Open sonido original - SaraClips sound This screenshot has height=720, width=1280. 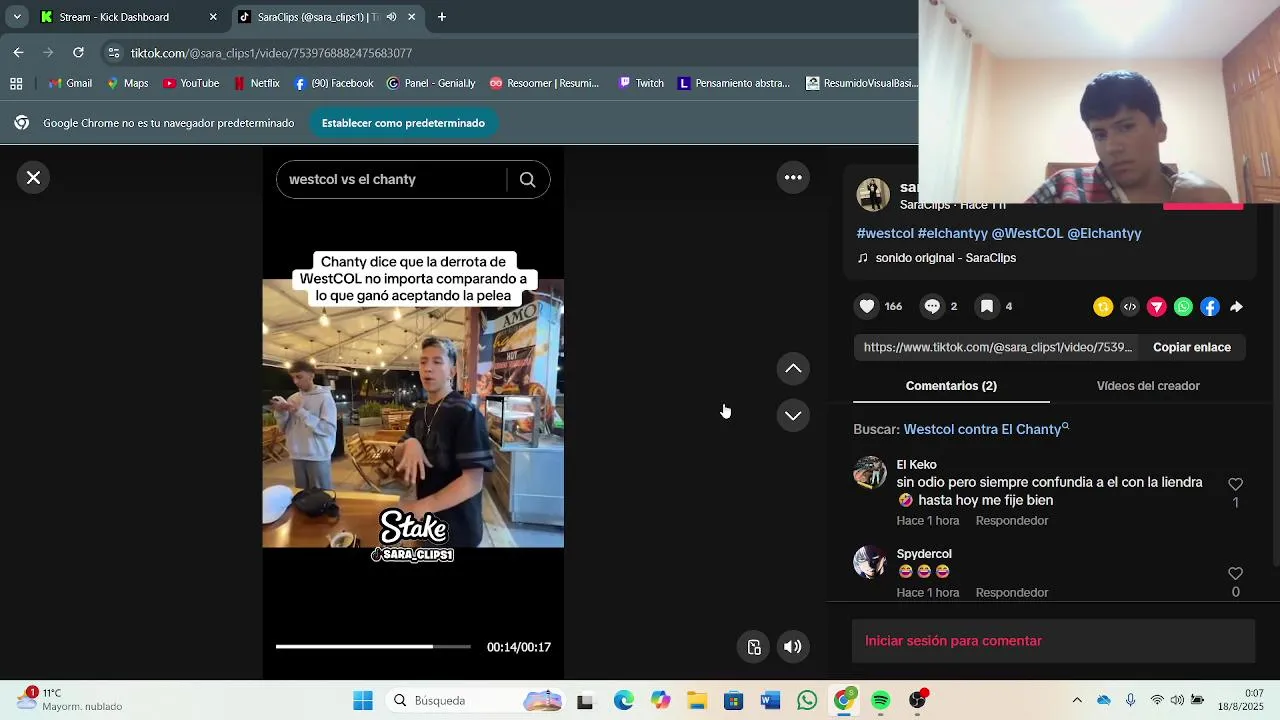pyautogui.click(x=945, y=258)
